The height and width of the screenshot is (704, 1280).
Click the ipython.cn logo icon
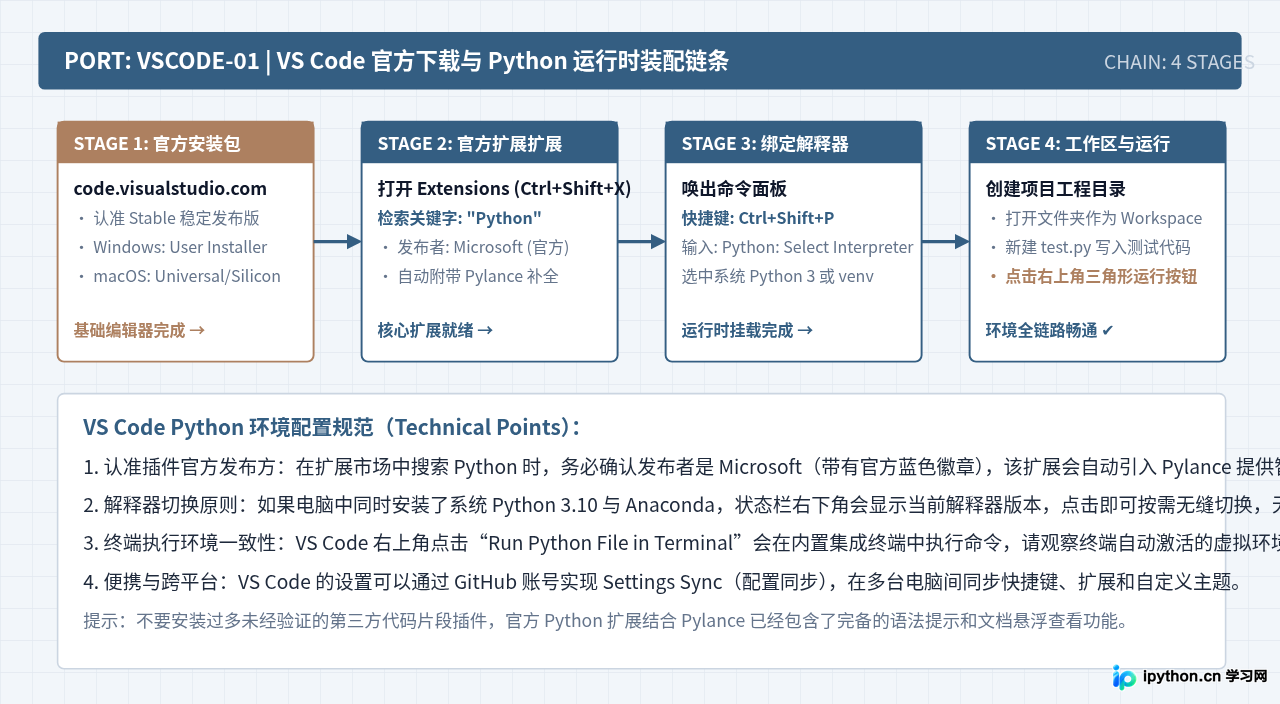point(1124,677)
